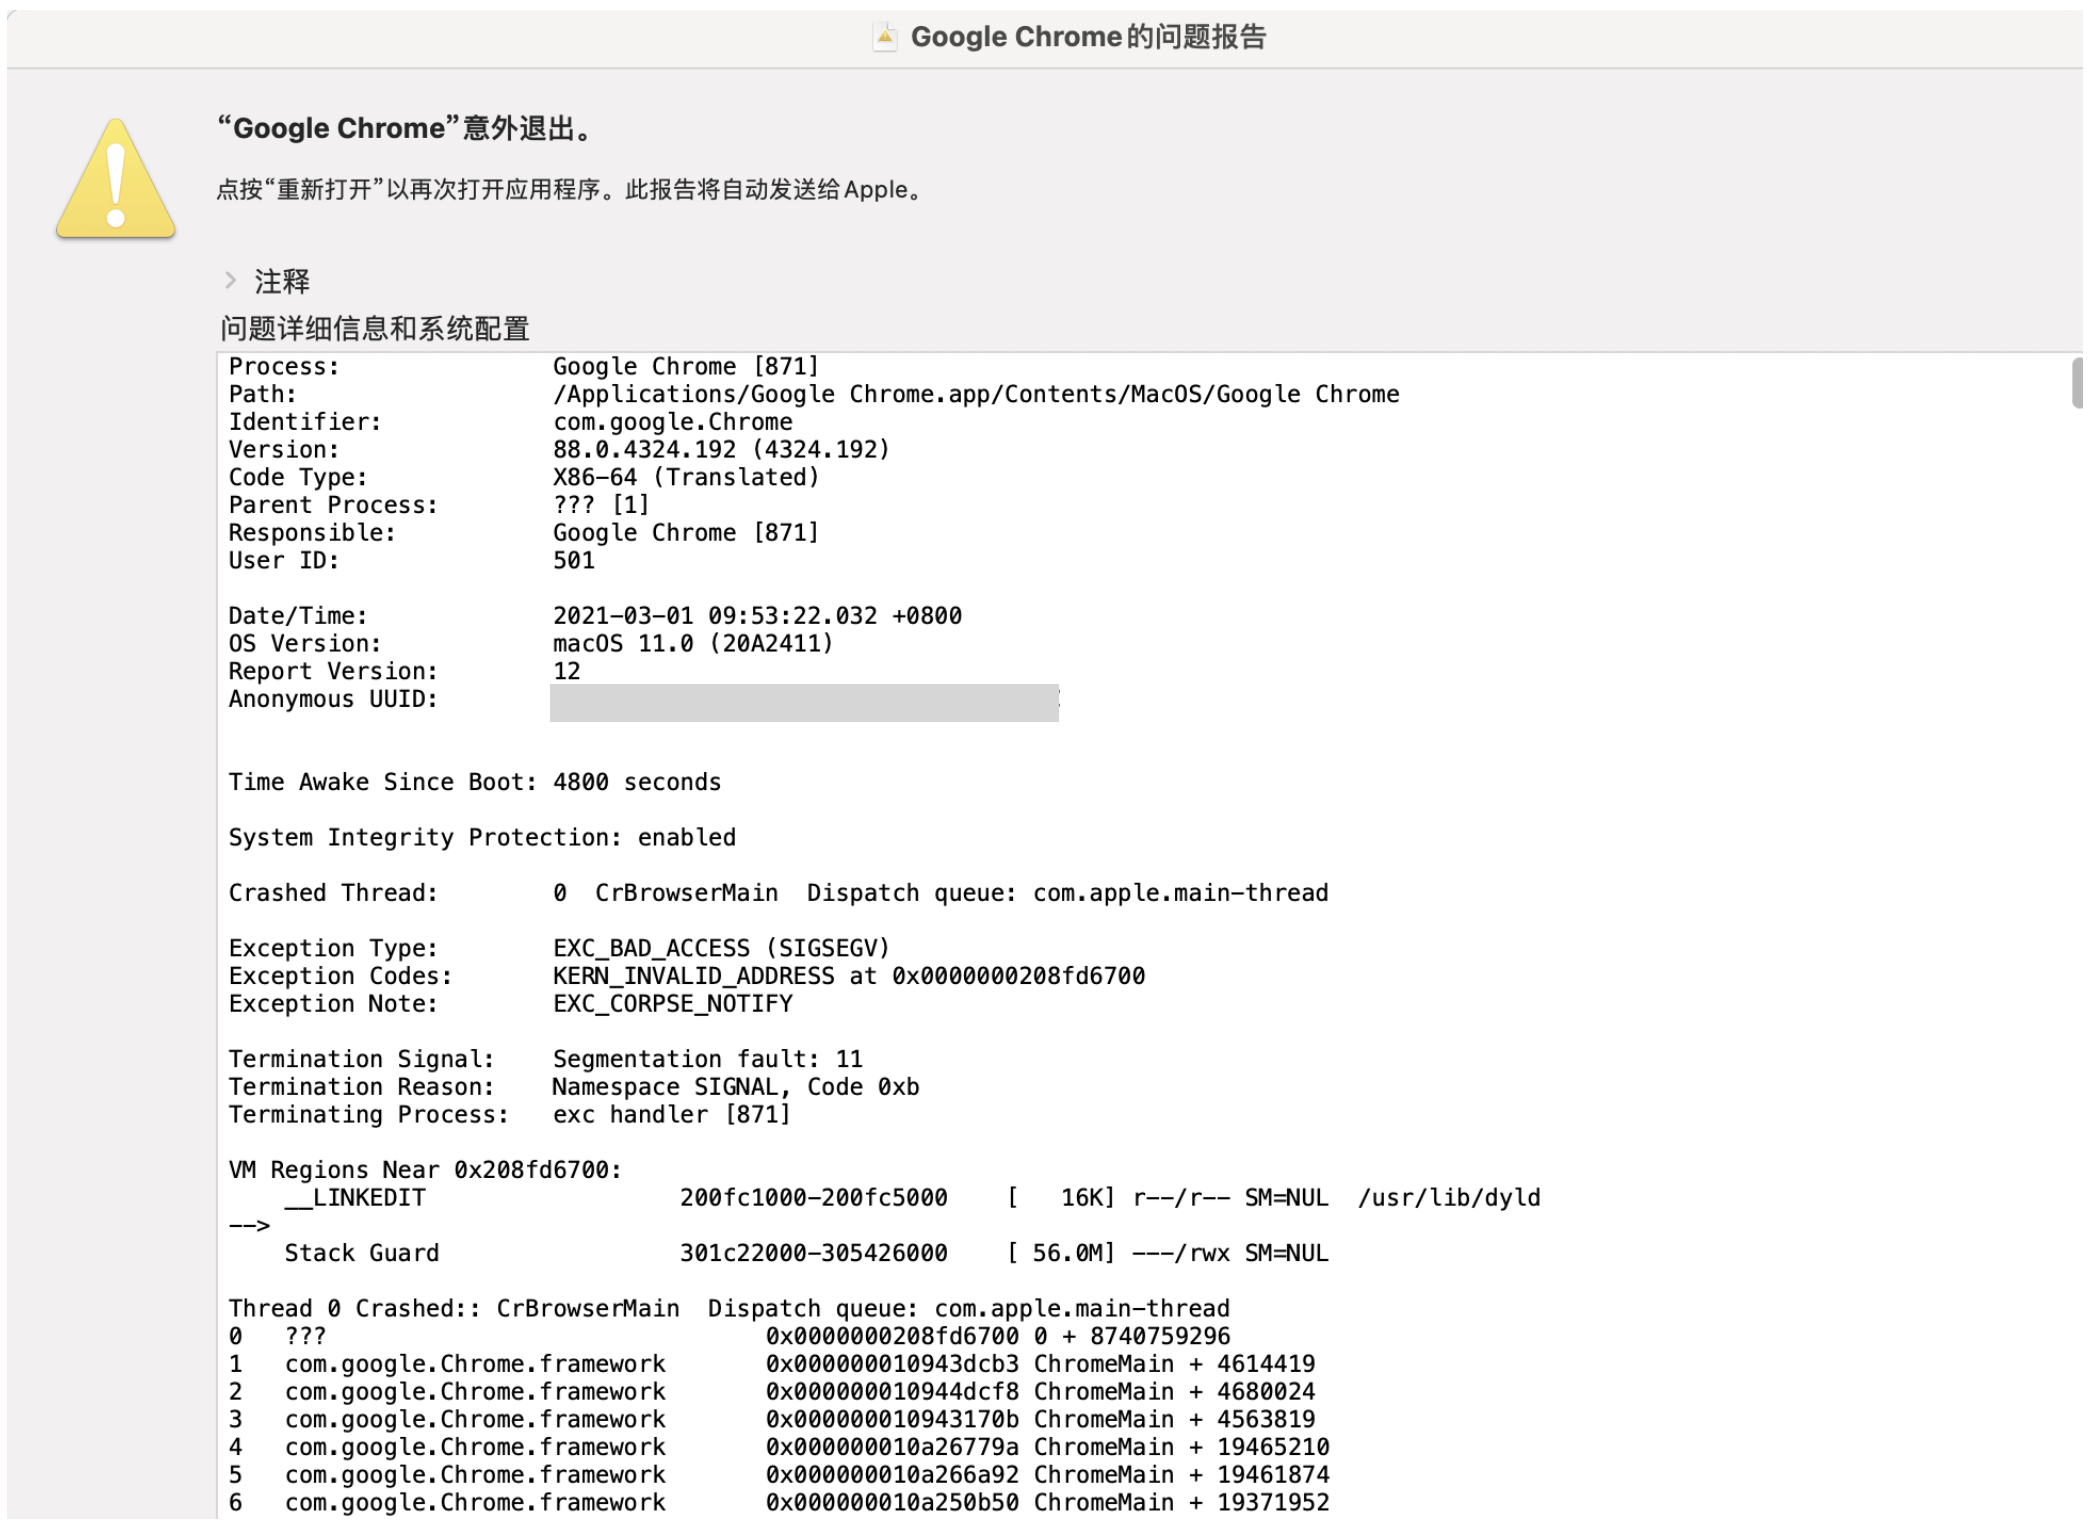Click the 注释 label text
Screen dimensions: 2088x1526
click(x=282, y=282)
